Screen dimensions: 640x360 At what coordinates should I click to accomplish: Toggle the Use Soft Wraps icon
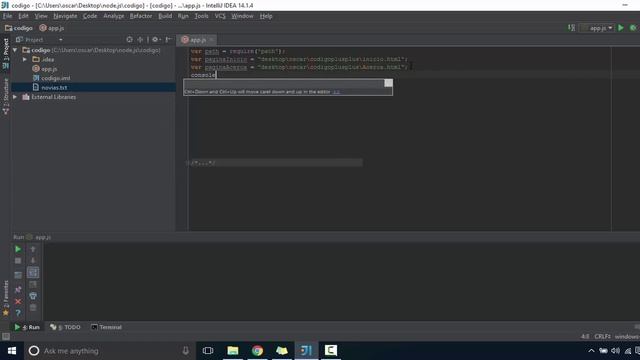coord(33,272)
